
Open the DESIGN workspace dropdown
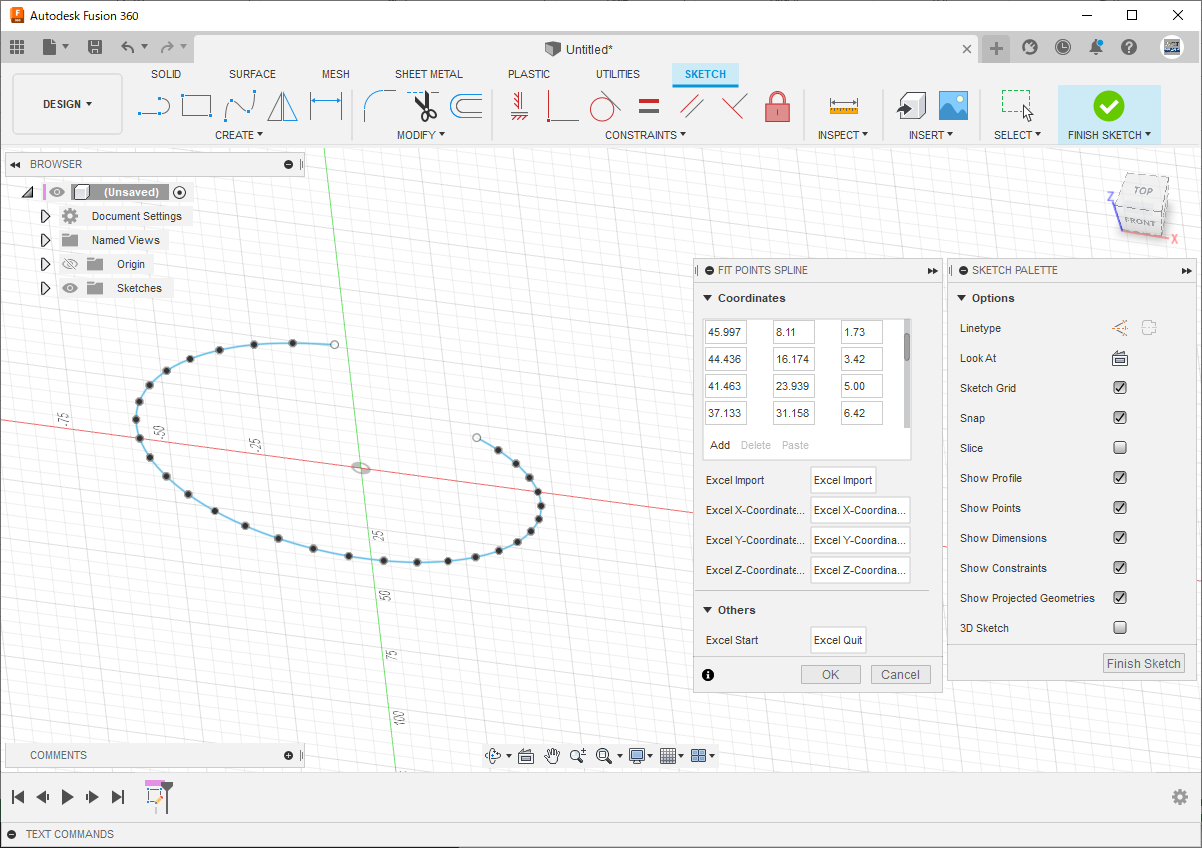click(x=67, y=104)
